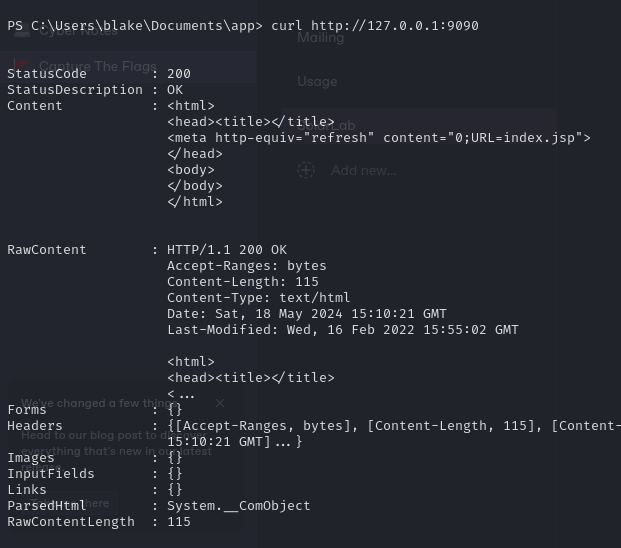The image size is (621, 548).
Task: Open the Capture The Flags sidebar entry
Action: [98, 67]
